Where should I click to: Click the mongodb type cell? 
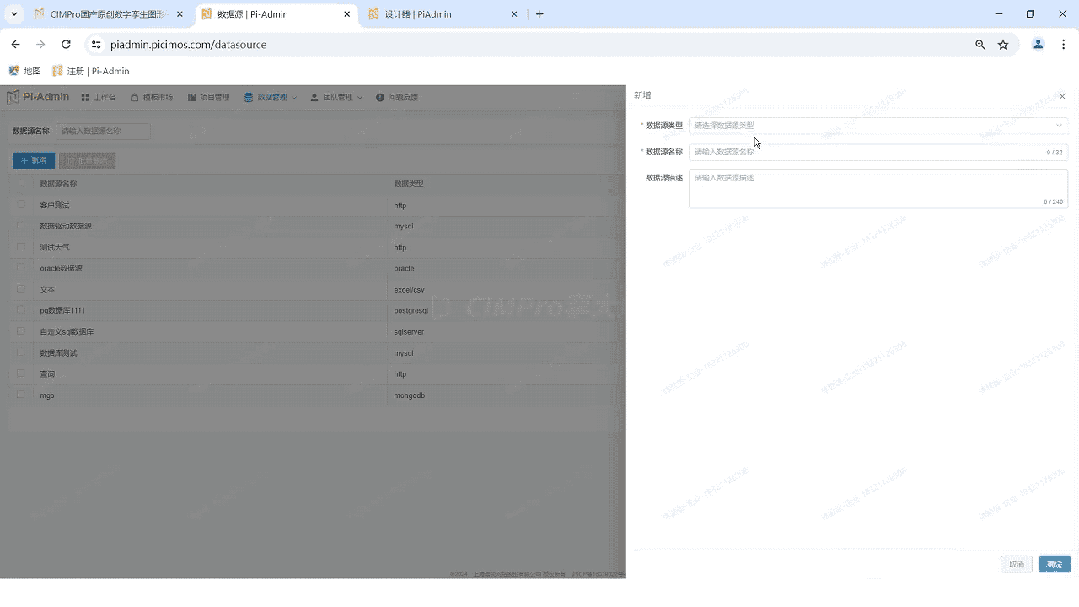click(x=409, y=396)
